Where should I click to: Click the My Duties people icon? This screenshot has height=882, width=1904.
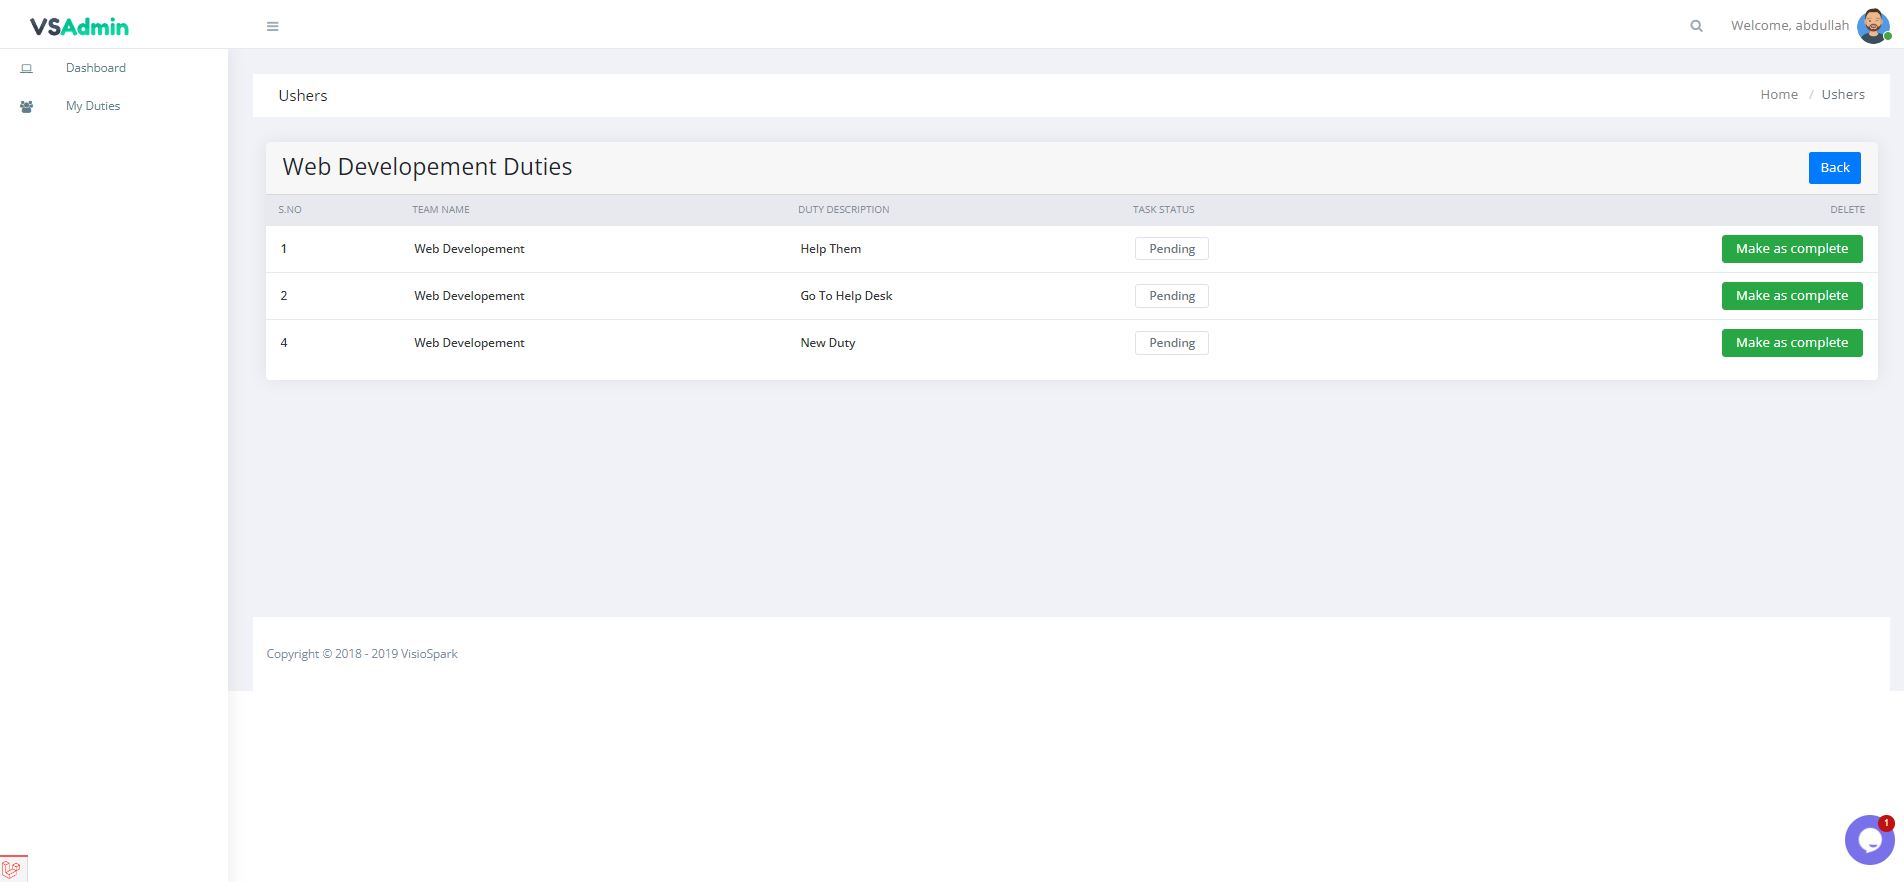click(27, 107)
